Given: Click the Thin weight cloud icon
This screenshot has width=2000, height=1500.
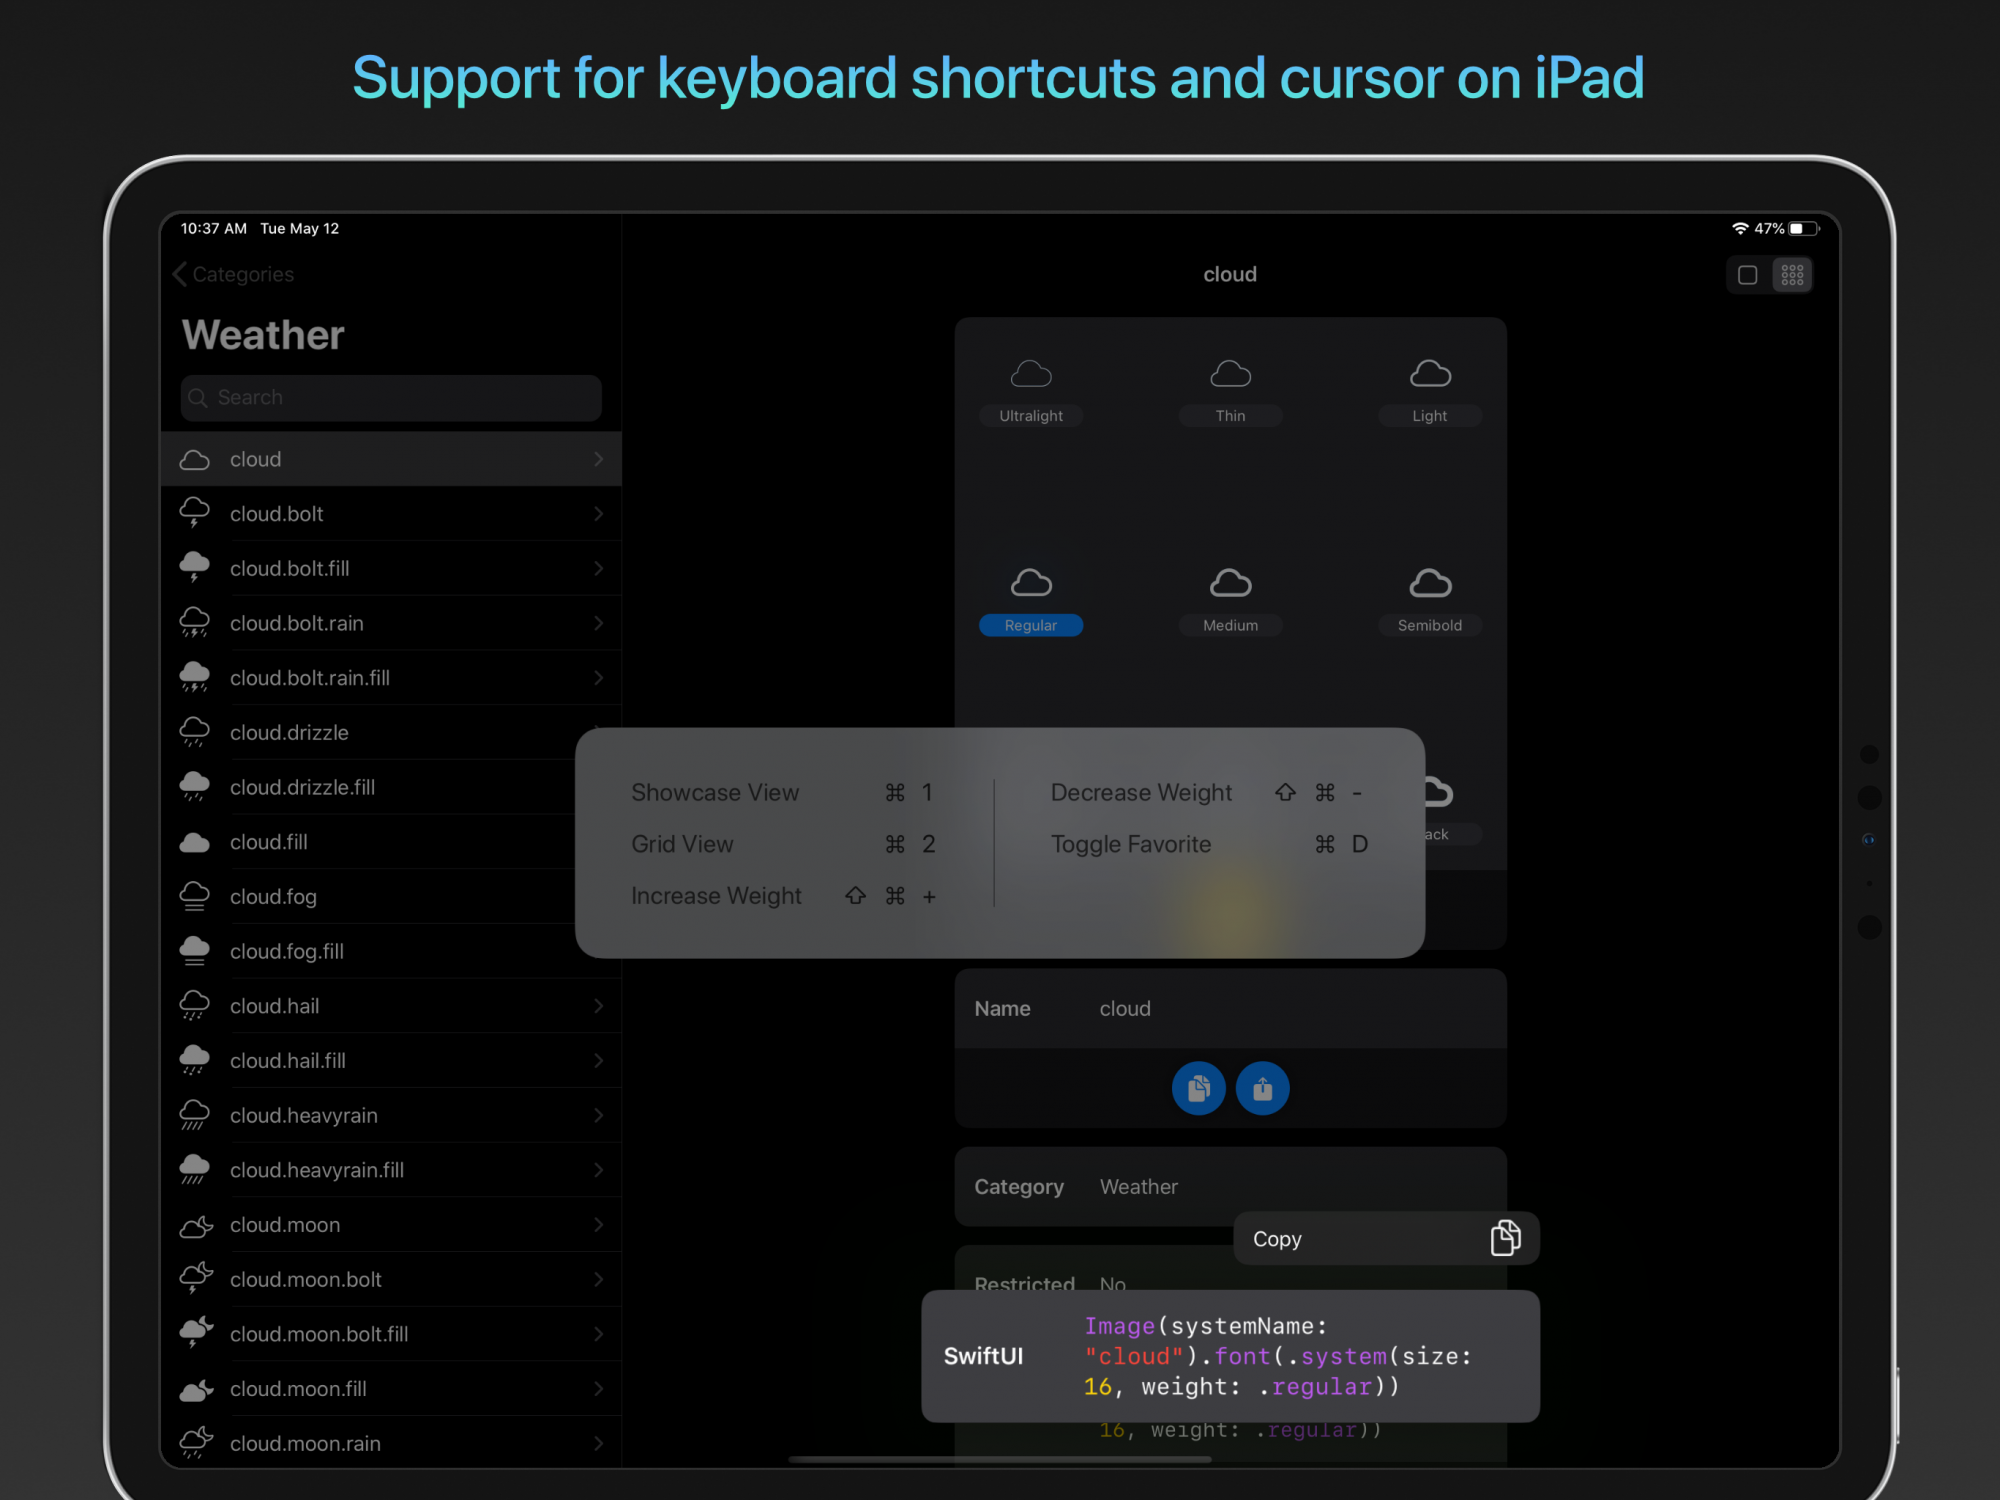Looking at the screenshot, I should tap(1230, 373).
